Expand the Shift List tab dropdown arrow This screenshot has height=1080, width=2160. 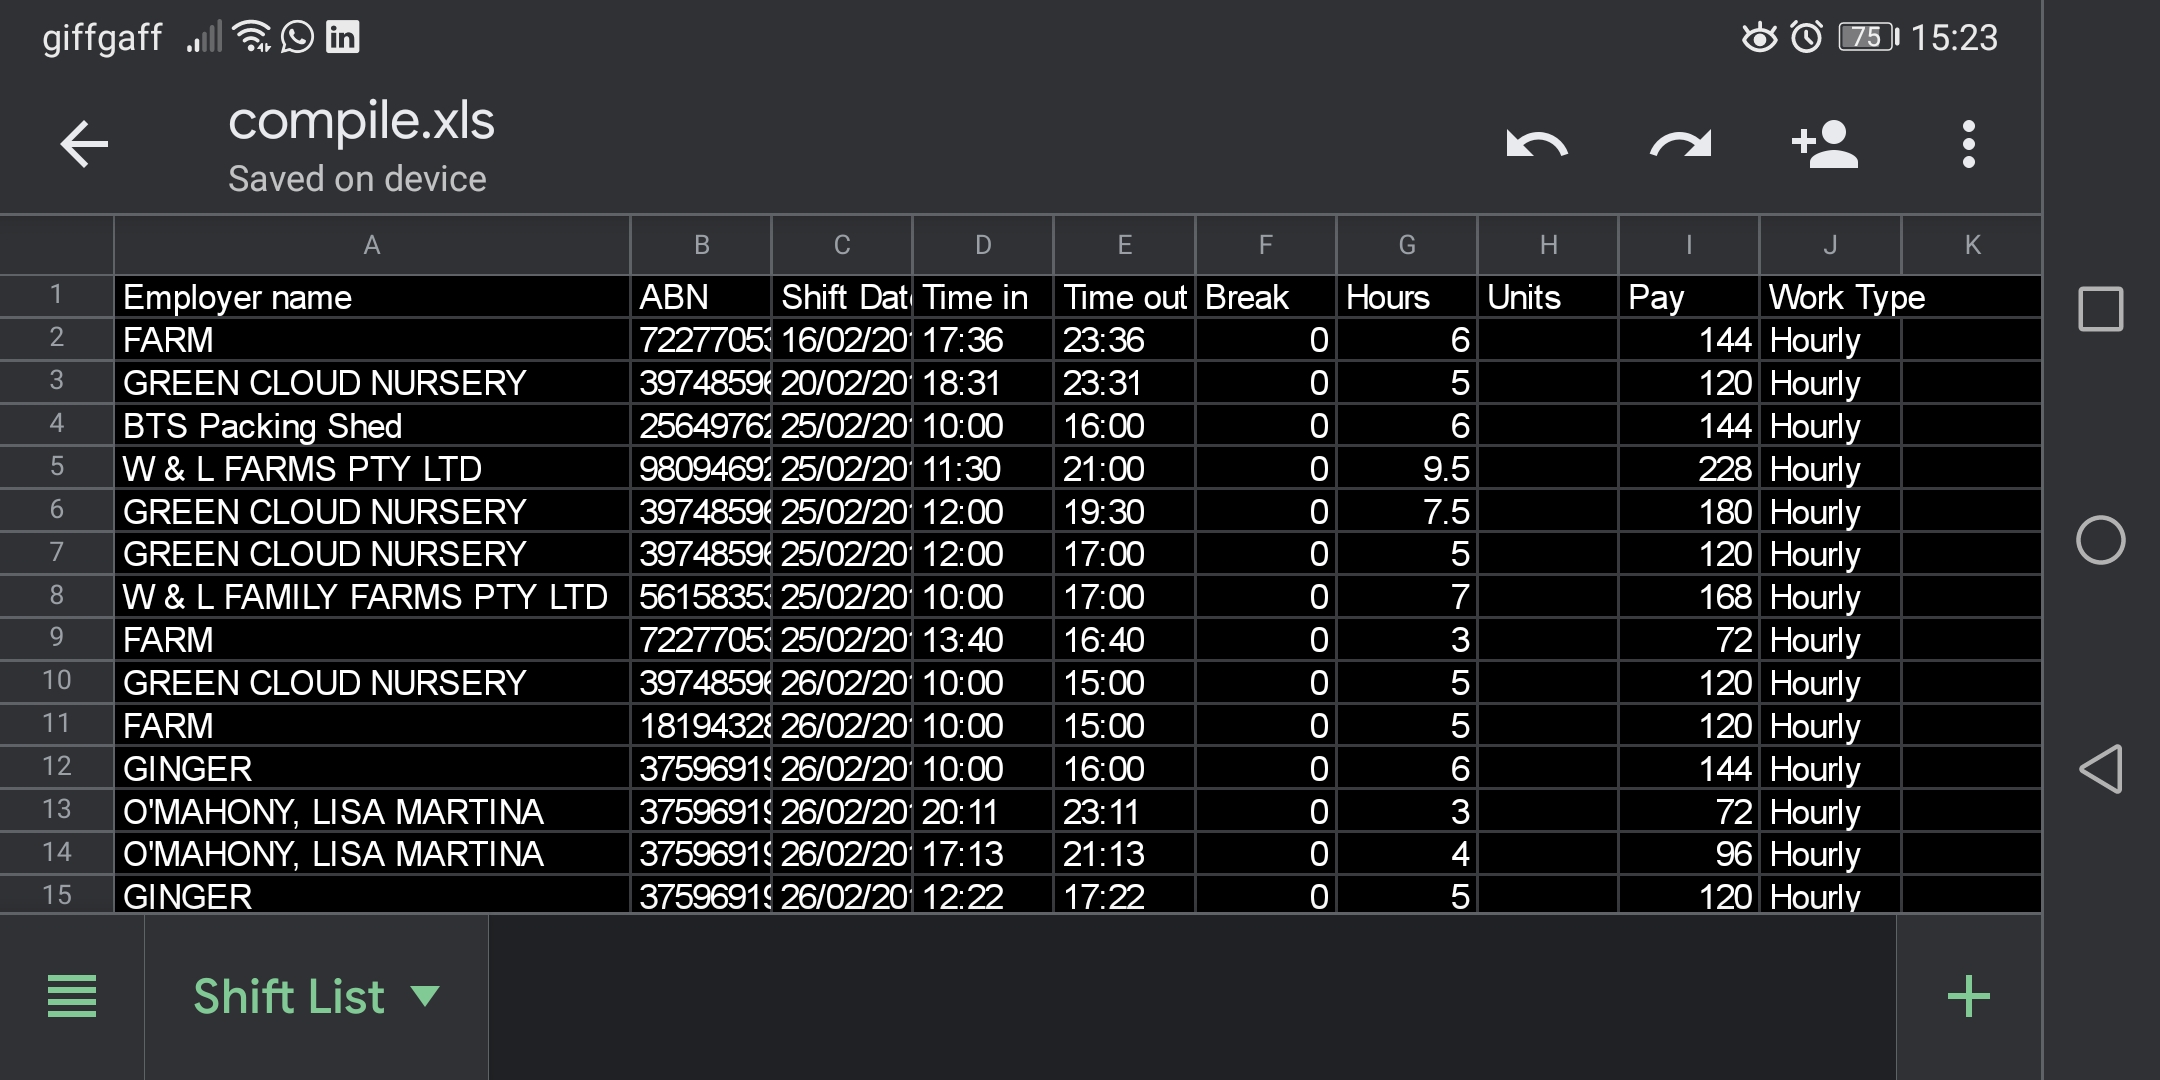click(x=425, y=996)
